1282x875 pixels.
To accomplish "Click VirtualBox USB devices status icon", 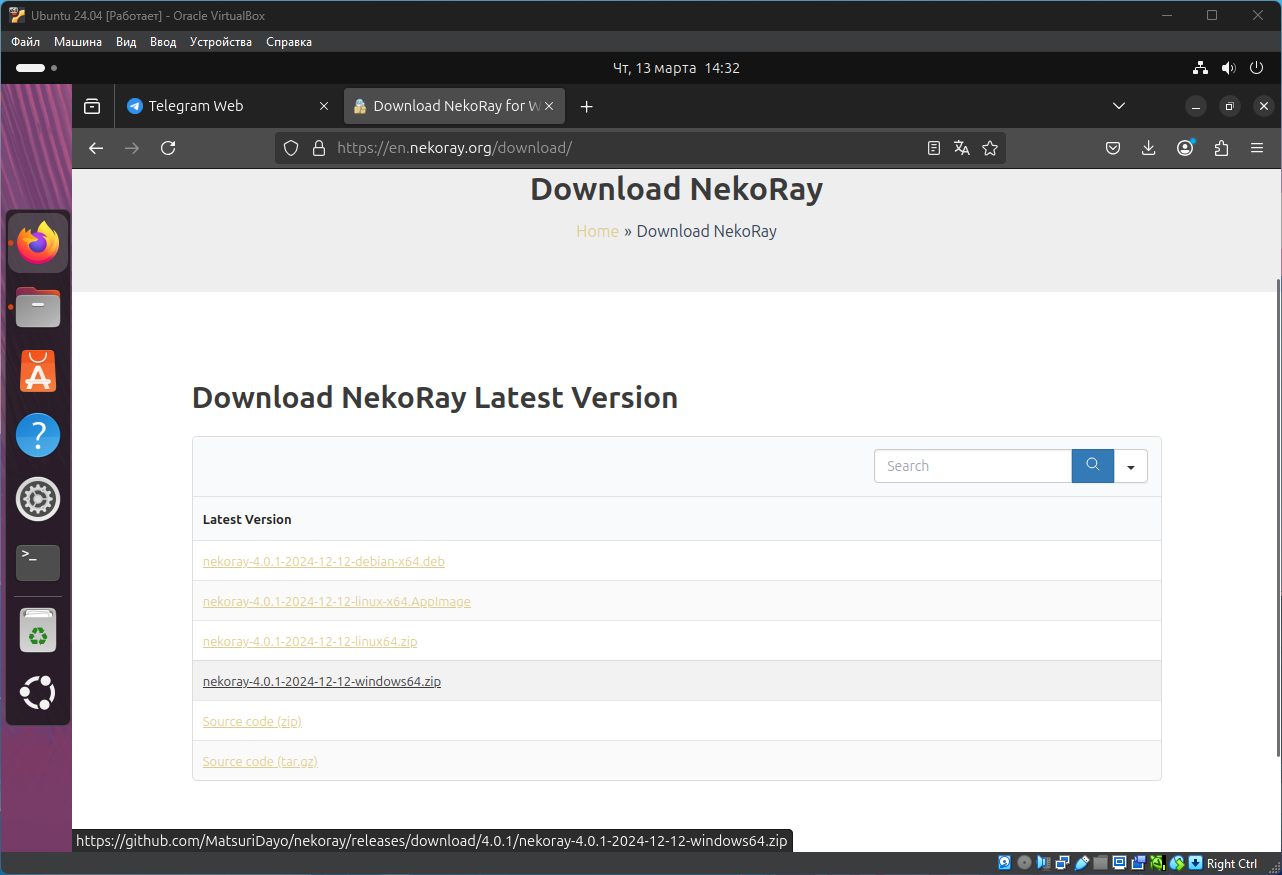I will click(1081, 863).
